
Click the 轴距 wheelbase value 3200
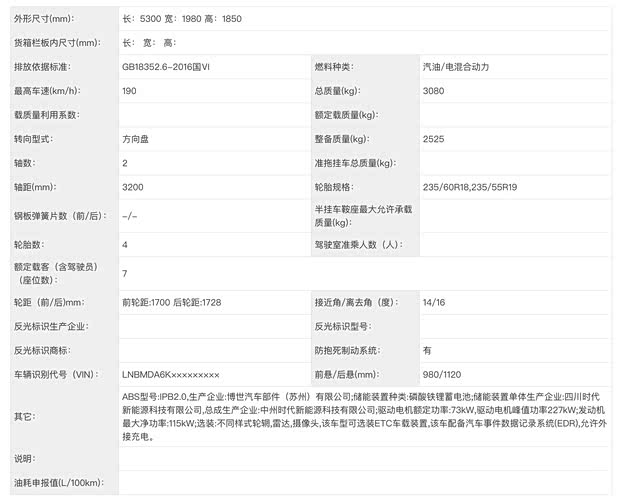[132, 187]
